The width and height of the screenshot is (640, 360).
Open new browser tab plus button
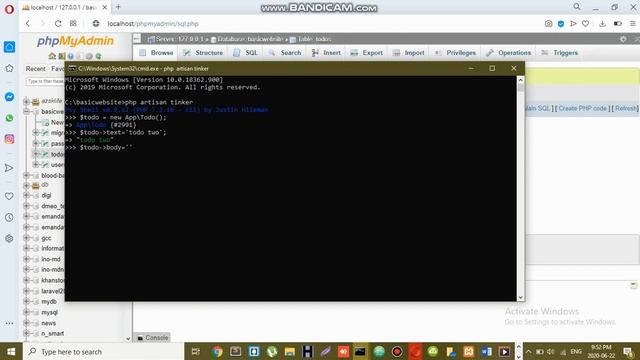tap(118, 7)
